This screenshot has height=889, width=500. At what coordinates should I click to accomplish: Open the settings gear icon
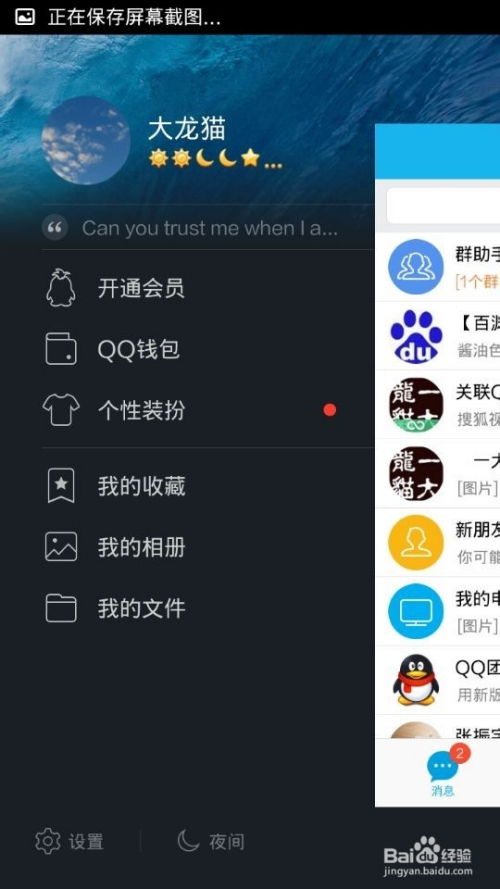48,841
